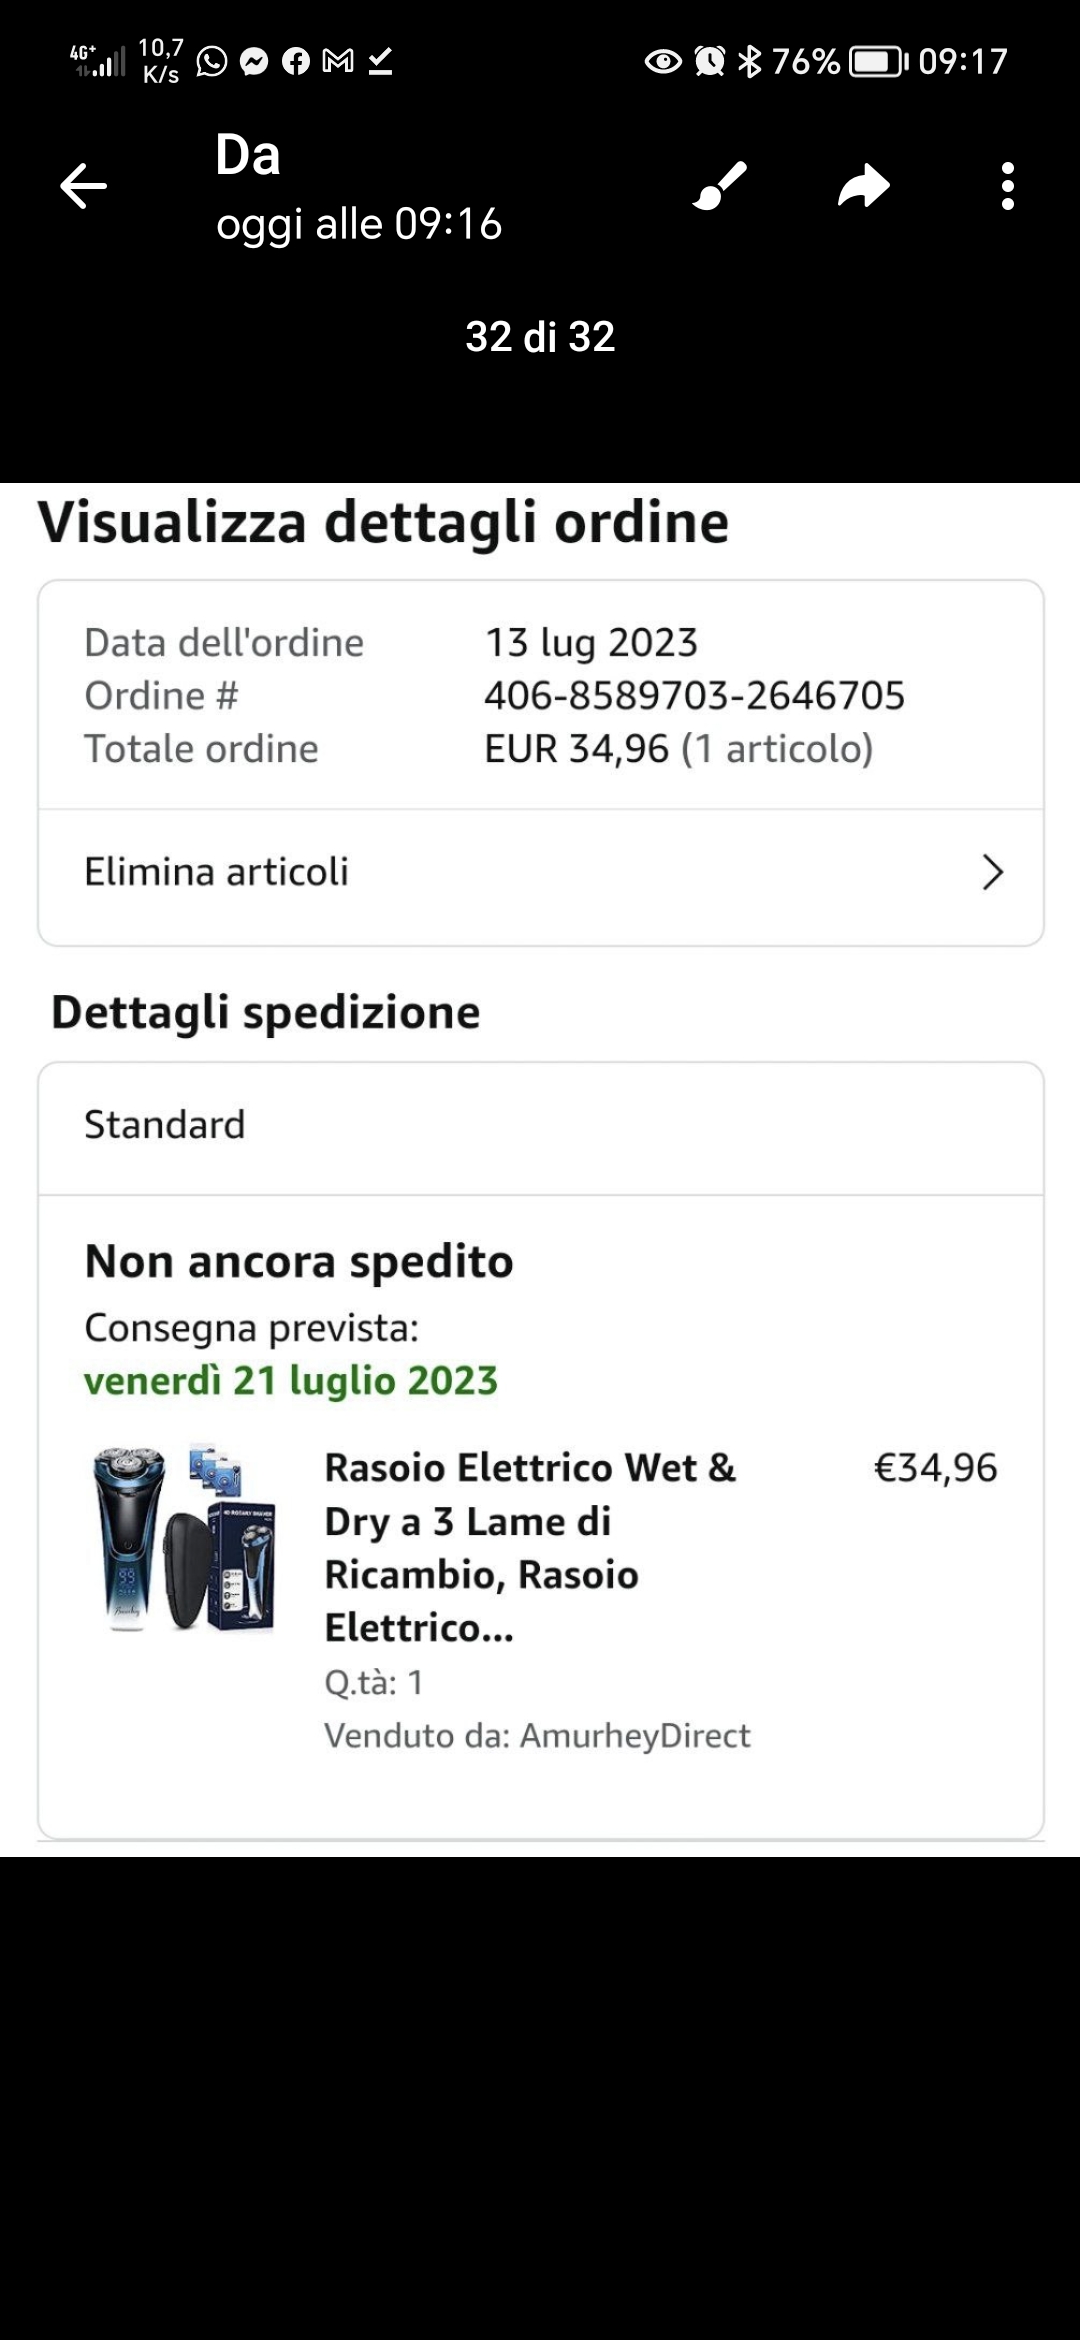Tap the Gmail notification icon

pos(338,62)
